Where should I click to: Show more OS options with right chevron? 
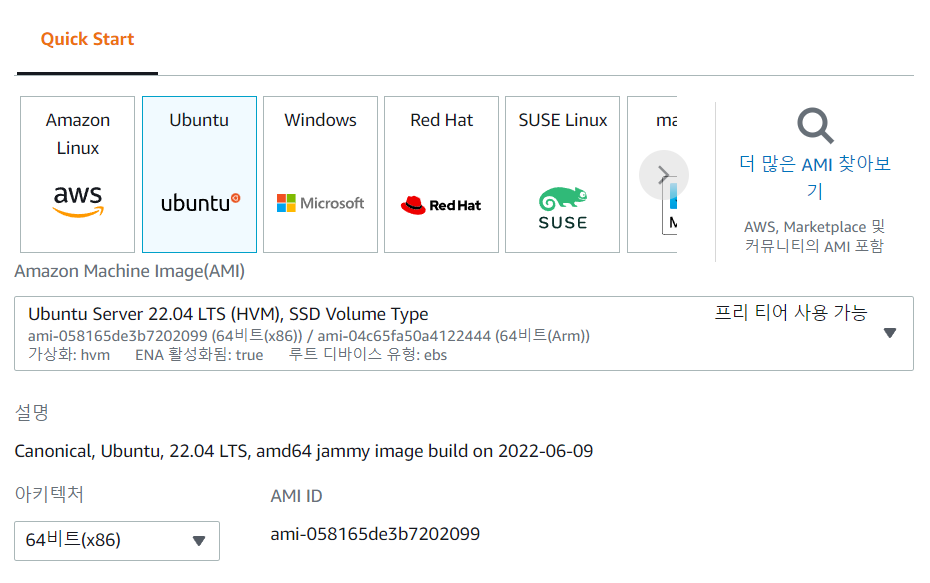[664, 175]
